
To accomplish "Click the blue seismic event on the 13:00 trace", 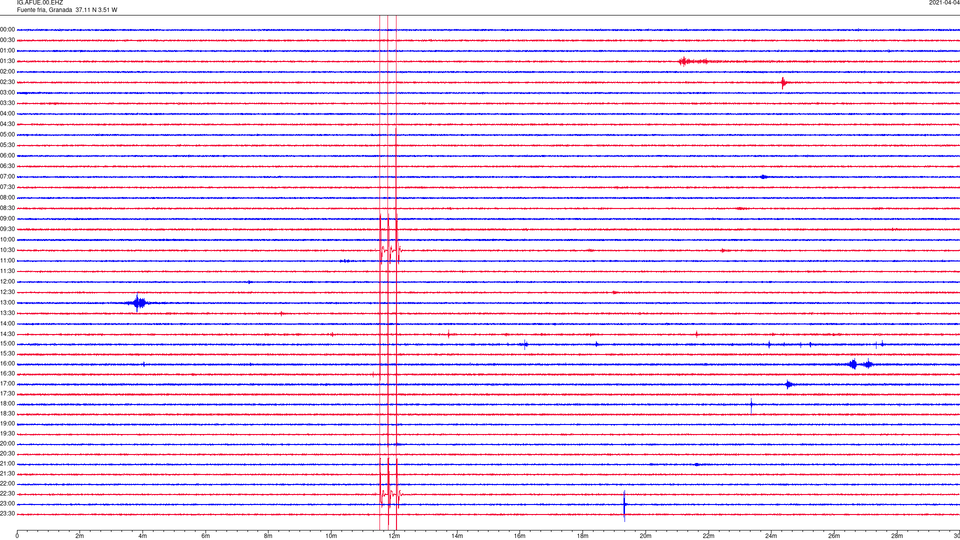I will [x=138, y=302].
